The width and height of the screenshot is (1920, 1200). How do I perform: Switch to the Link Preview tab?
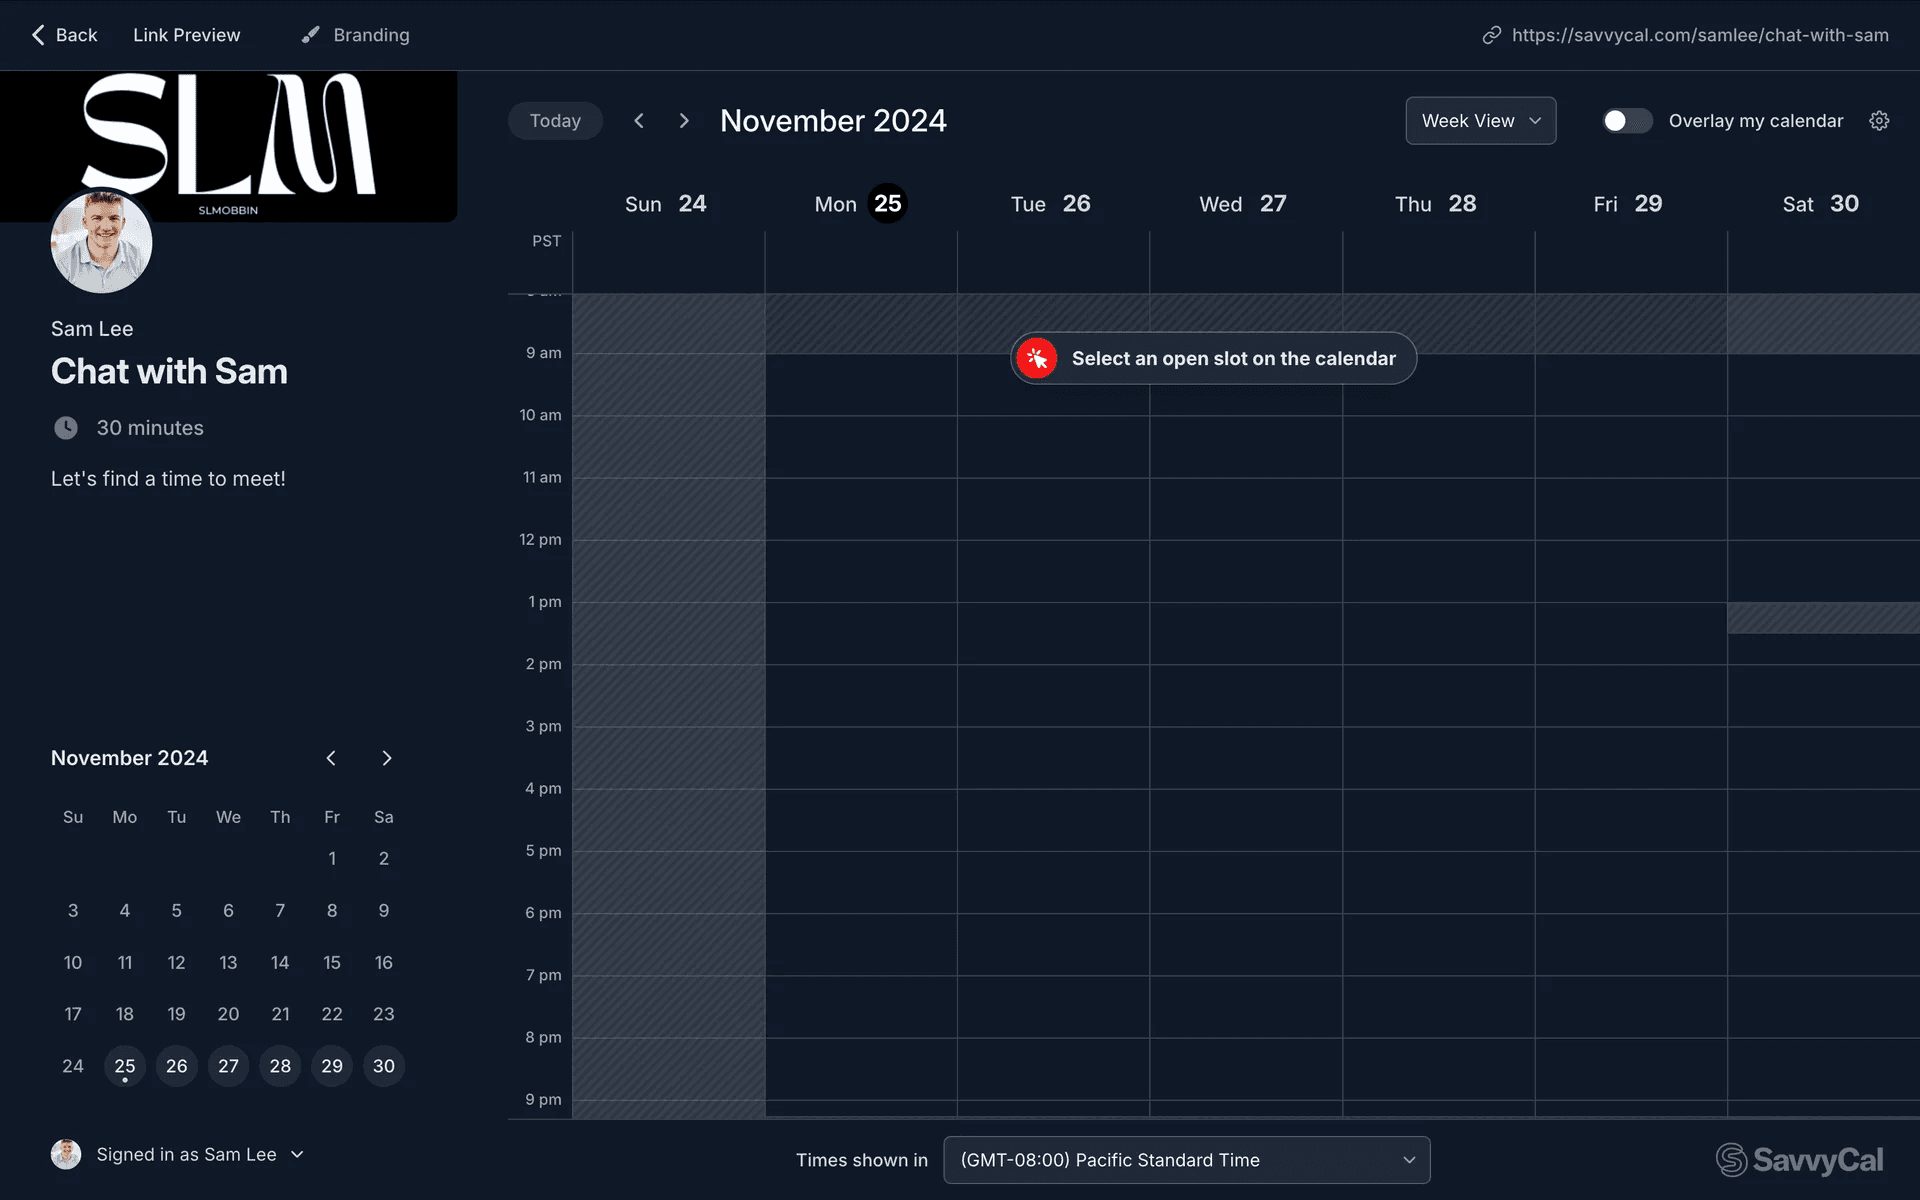pos(187,35)
